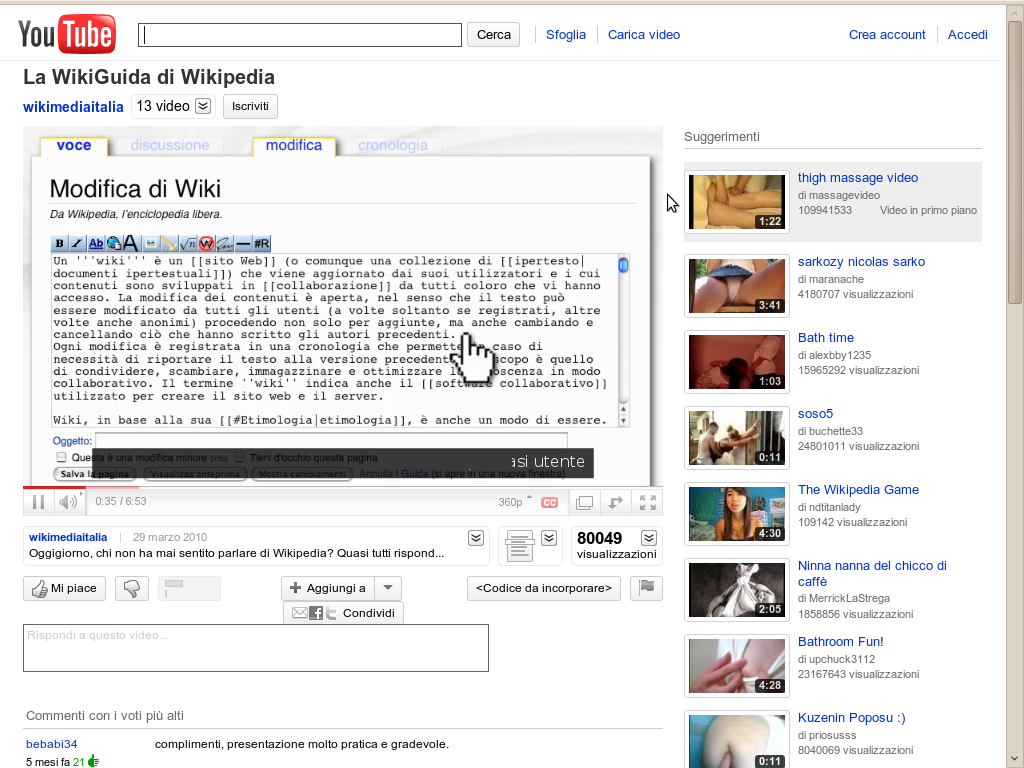The width and height of the screenshot is (1024, 768).
Task: Expand the video description text
Action: (476, 538)
